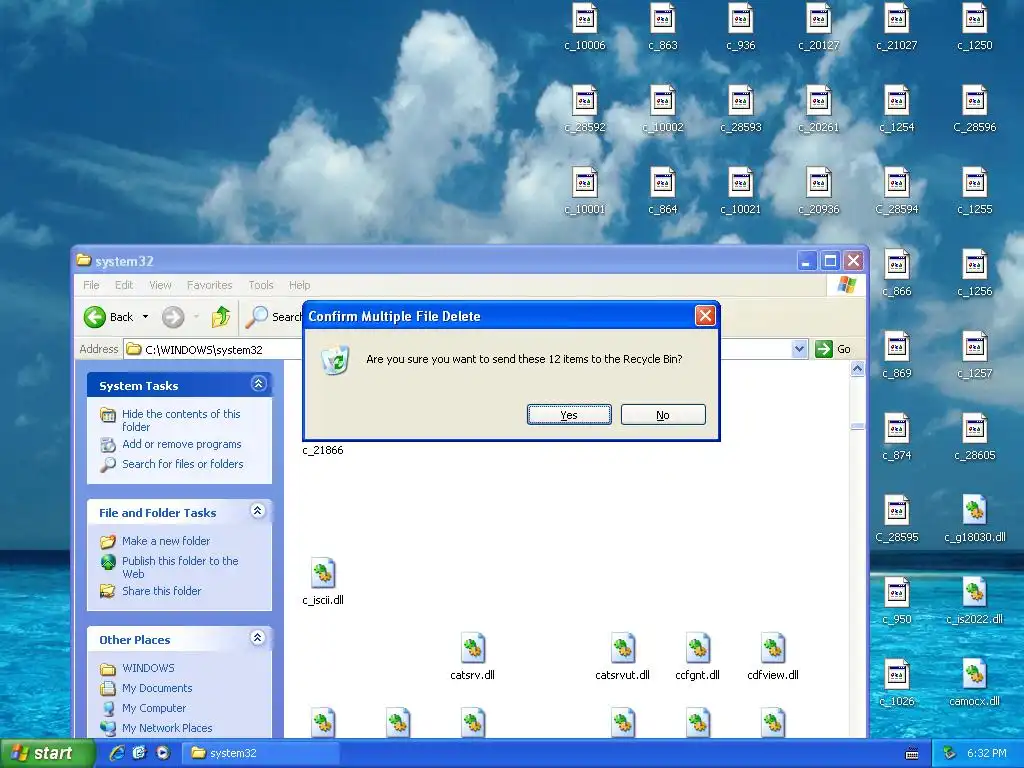This screenshot has width=1024, height=768.
Task: Open the Favorites menu
Action: pyautogui.click(x=210, y=285)
